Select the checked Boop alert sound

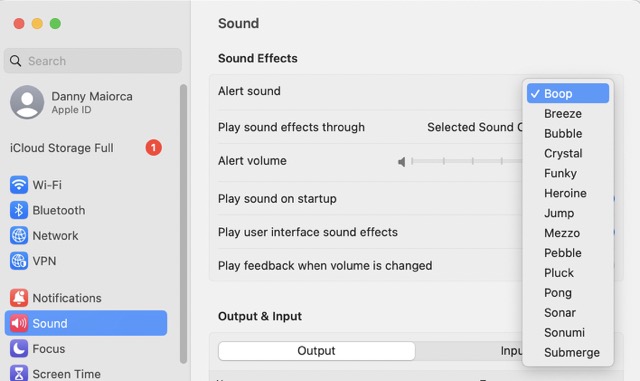point(568,94)
